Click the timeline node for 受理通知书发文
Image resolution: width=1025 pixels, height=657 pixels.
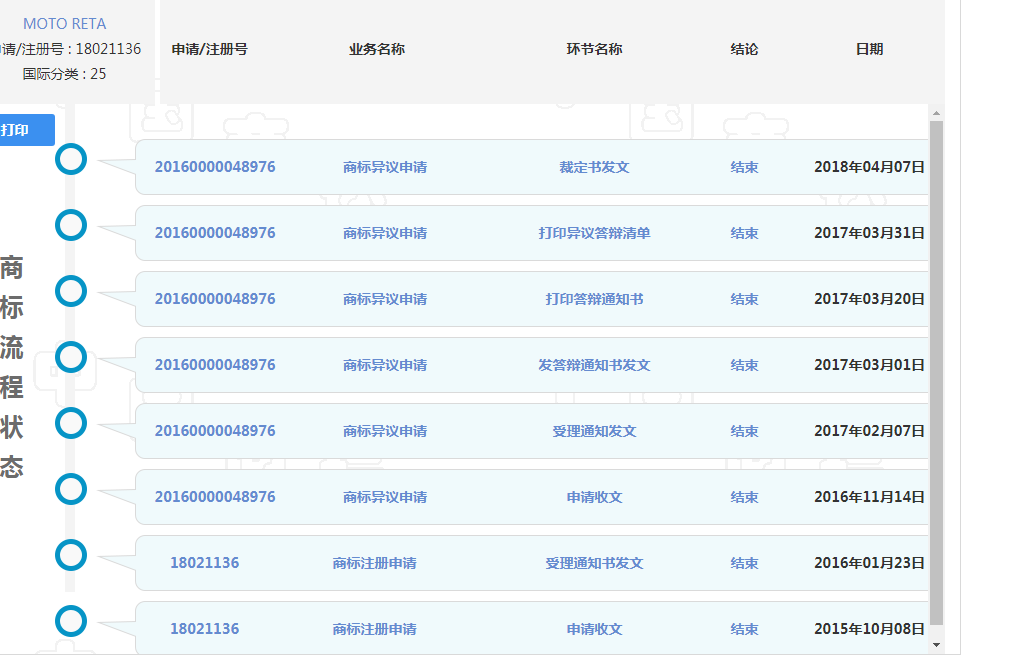pos(71,555)
